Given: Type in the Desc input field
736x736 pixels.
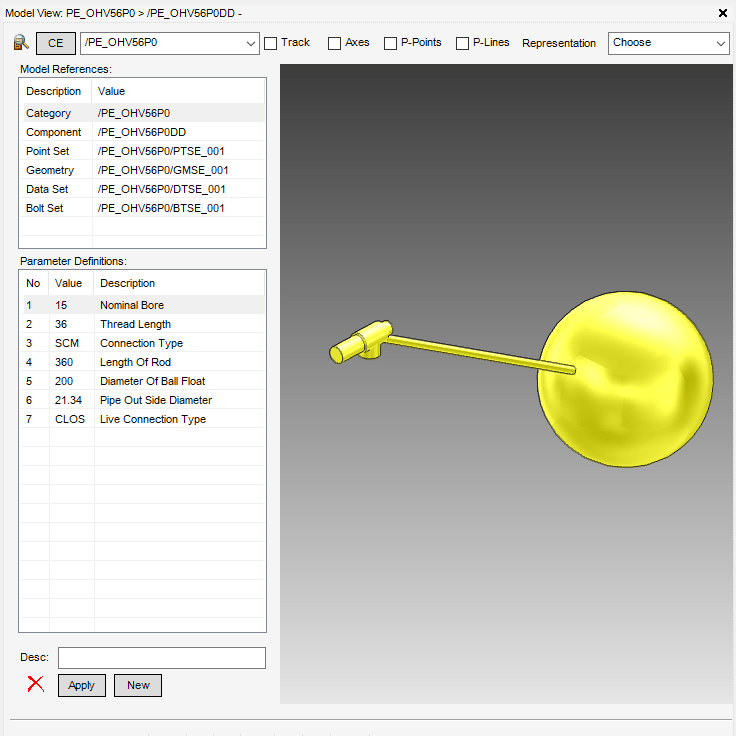Looking at the screenshot, I should (x=162, y=657).
